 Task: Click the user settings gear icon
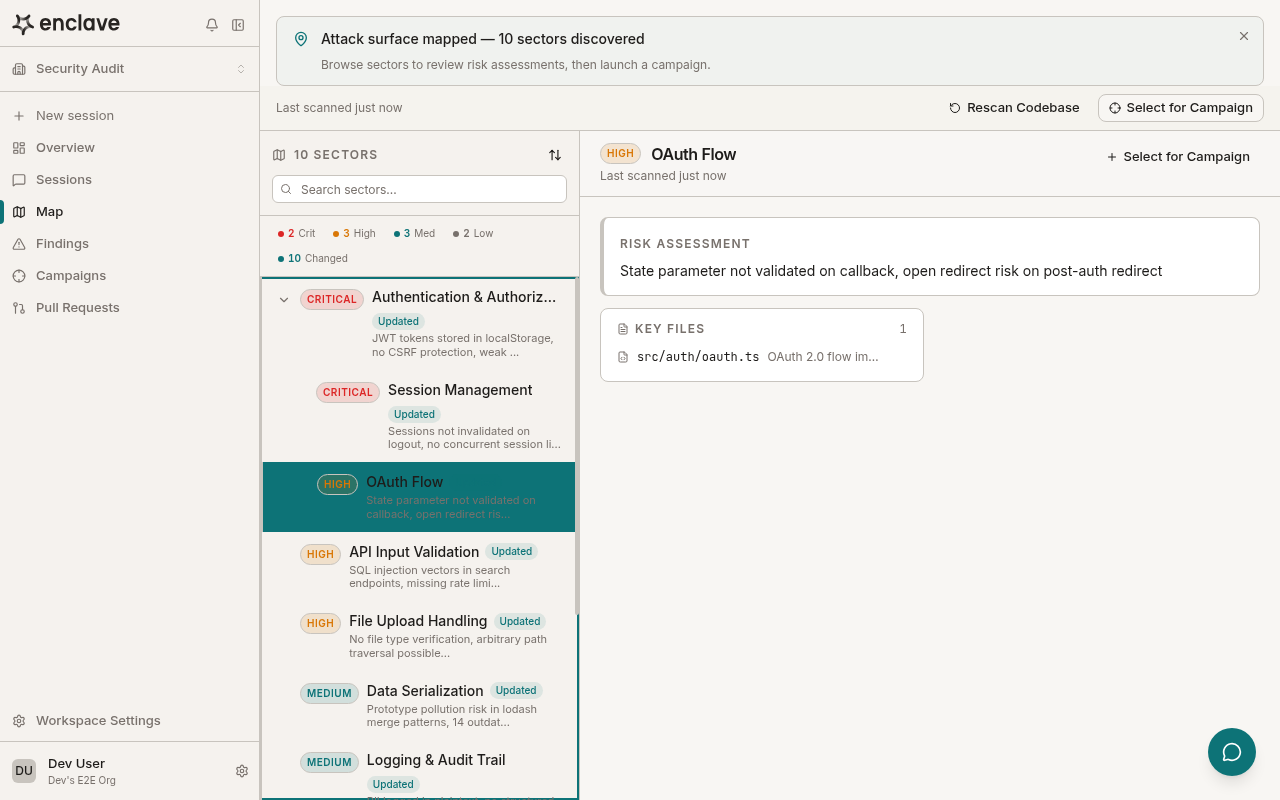click(x=242, y=771)
